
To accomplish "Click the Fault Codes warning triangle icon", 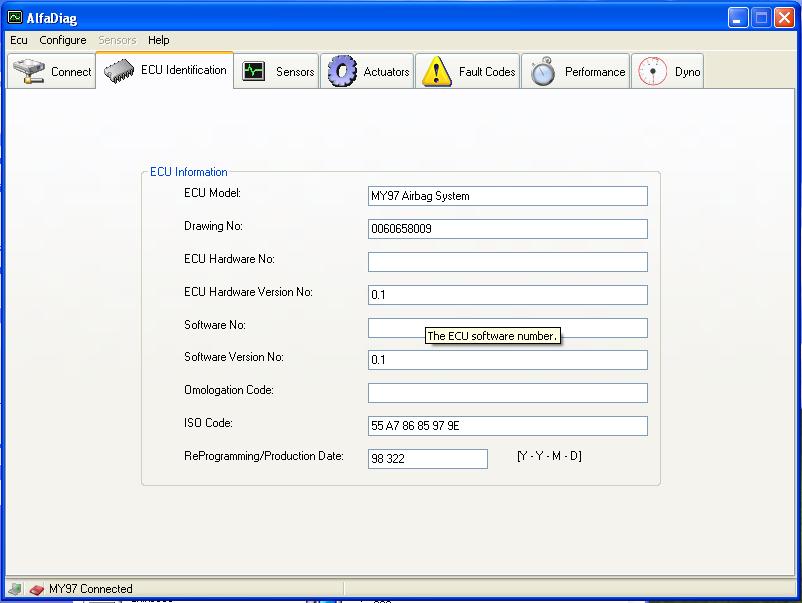I will click(437, 72).
